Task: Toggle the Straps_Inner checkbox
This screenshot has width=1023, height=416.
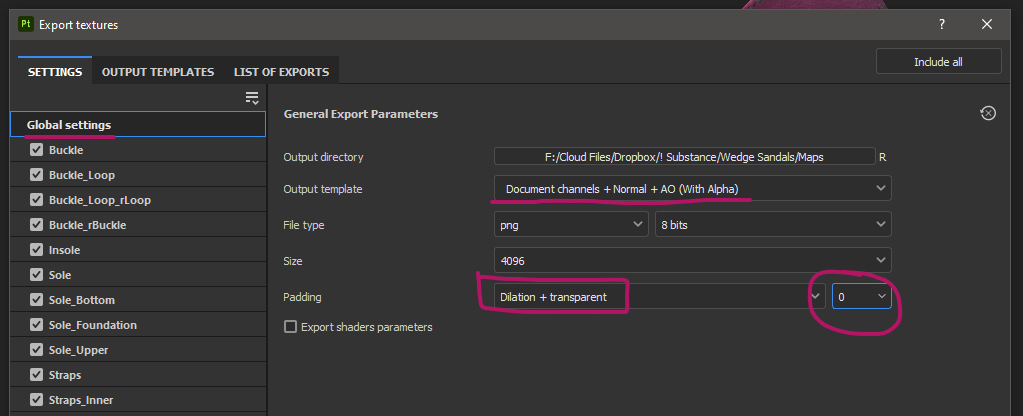Action: (38, 400)
